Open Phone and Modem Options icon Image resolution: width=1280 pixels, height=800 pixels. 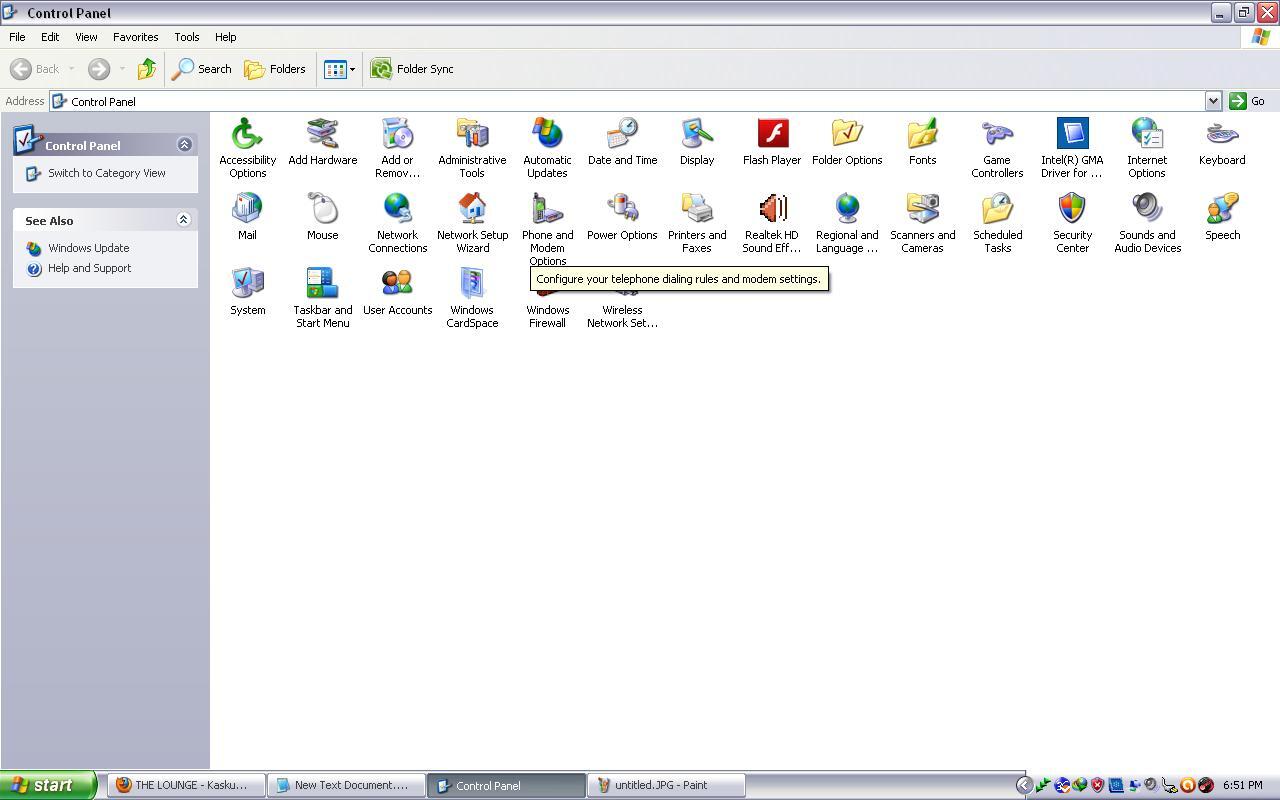click(x=547, y=208)
